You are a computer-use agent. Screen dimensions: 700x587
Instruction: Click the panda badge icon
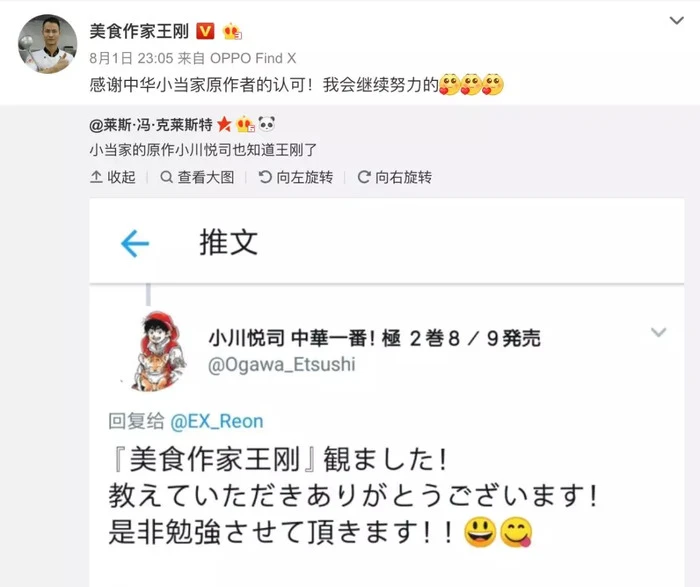(267, 124)
